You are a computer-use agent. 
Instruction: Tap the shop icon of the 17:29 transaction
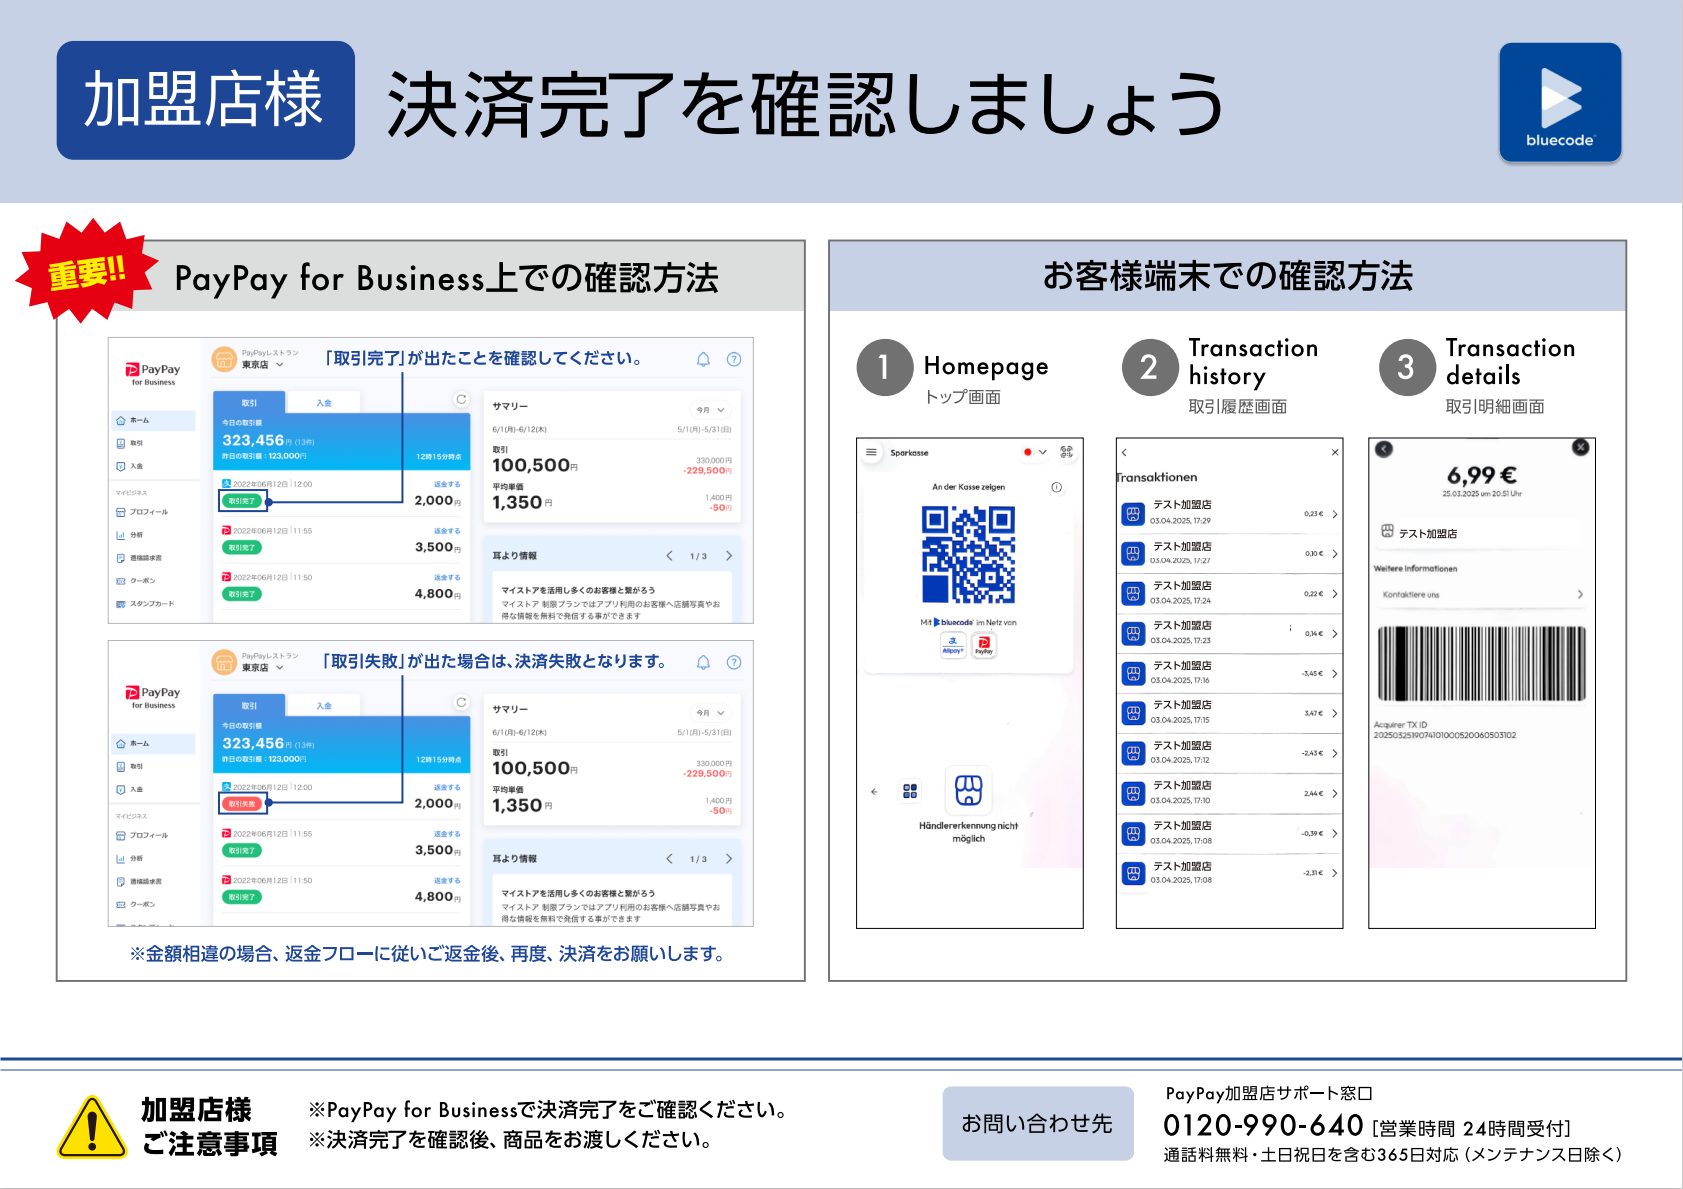point(1133,514)
